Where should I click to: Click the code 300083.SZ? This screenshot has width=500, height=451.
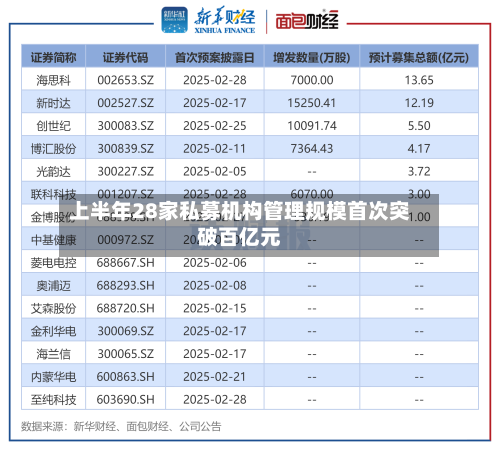[x=126, y=126]
